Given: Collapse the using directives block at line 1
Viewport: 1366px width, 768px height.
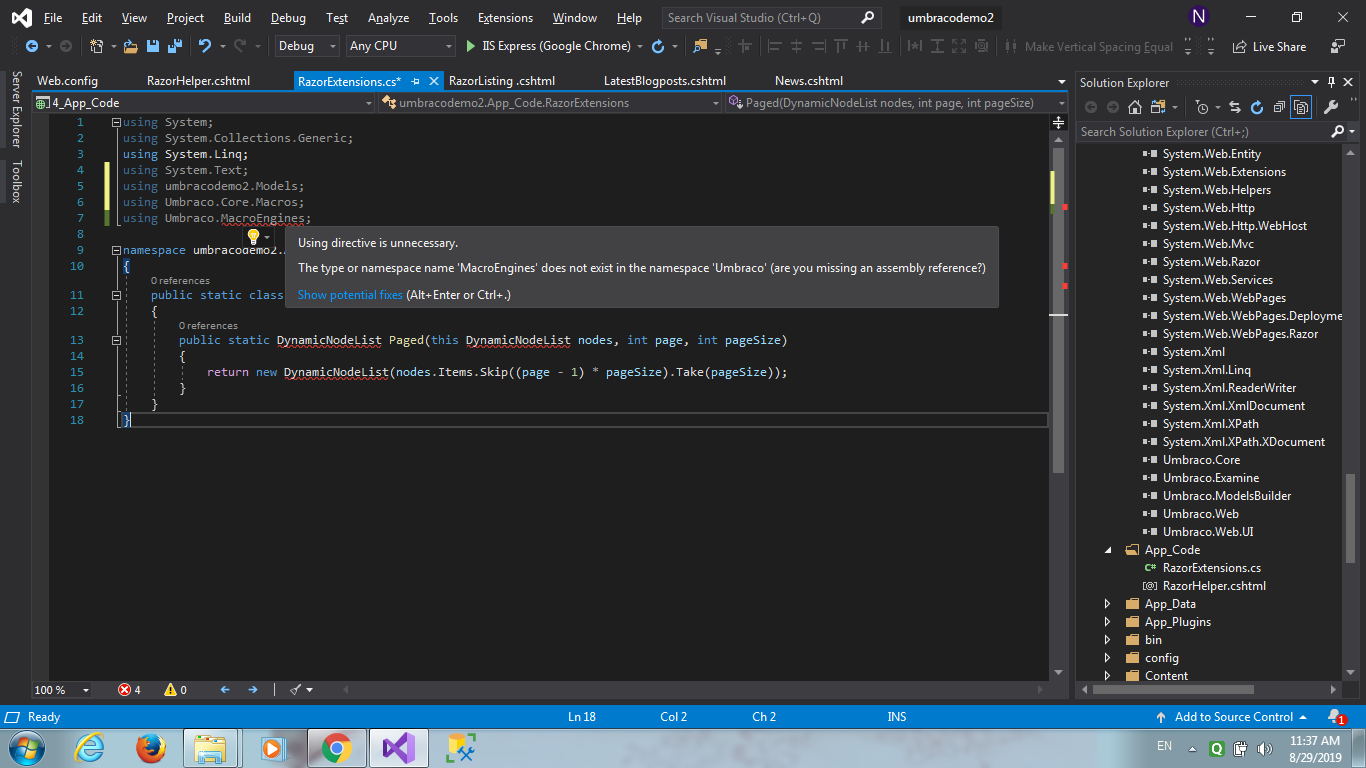Looking at the screenshot, I should coord(117,122).
